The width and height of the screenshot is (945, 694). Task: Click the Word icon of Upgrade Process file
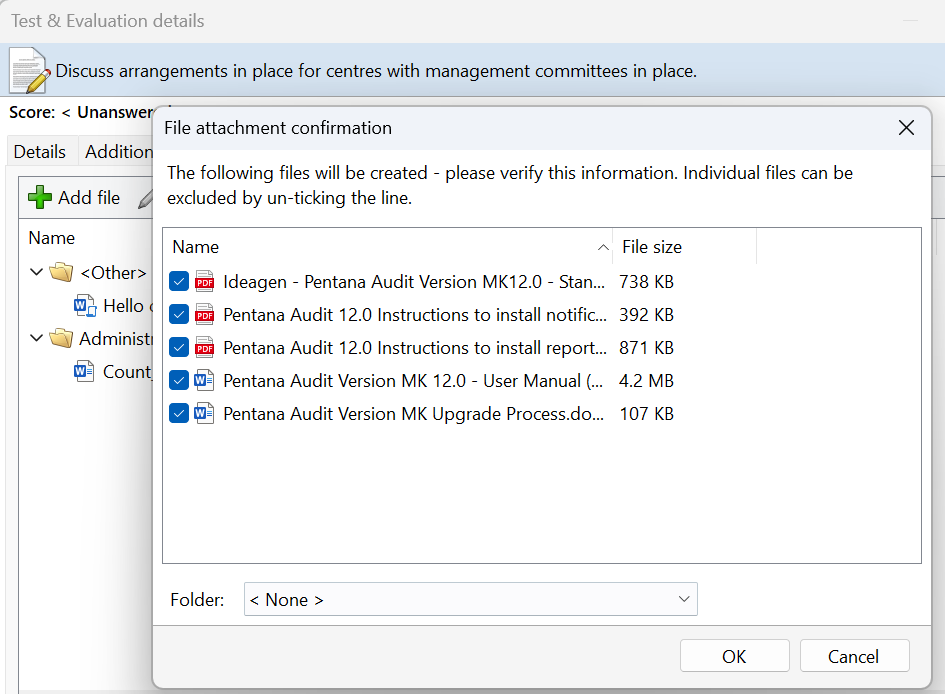click(204, 414)
